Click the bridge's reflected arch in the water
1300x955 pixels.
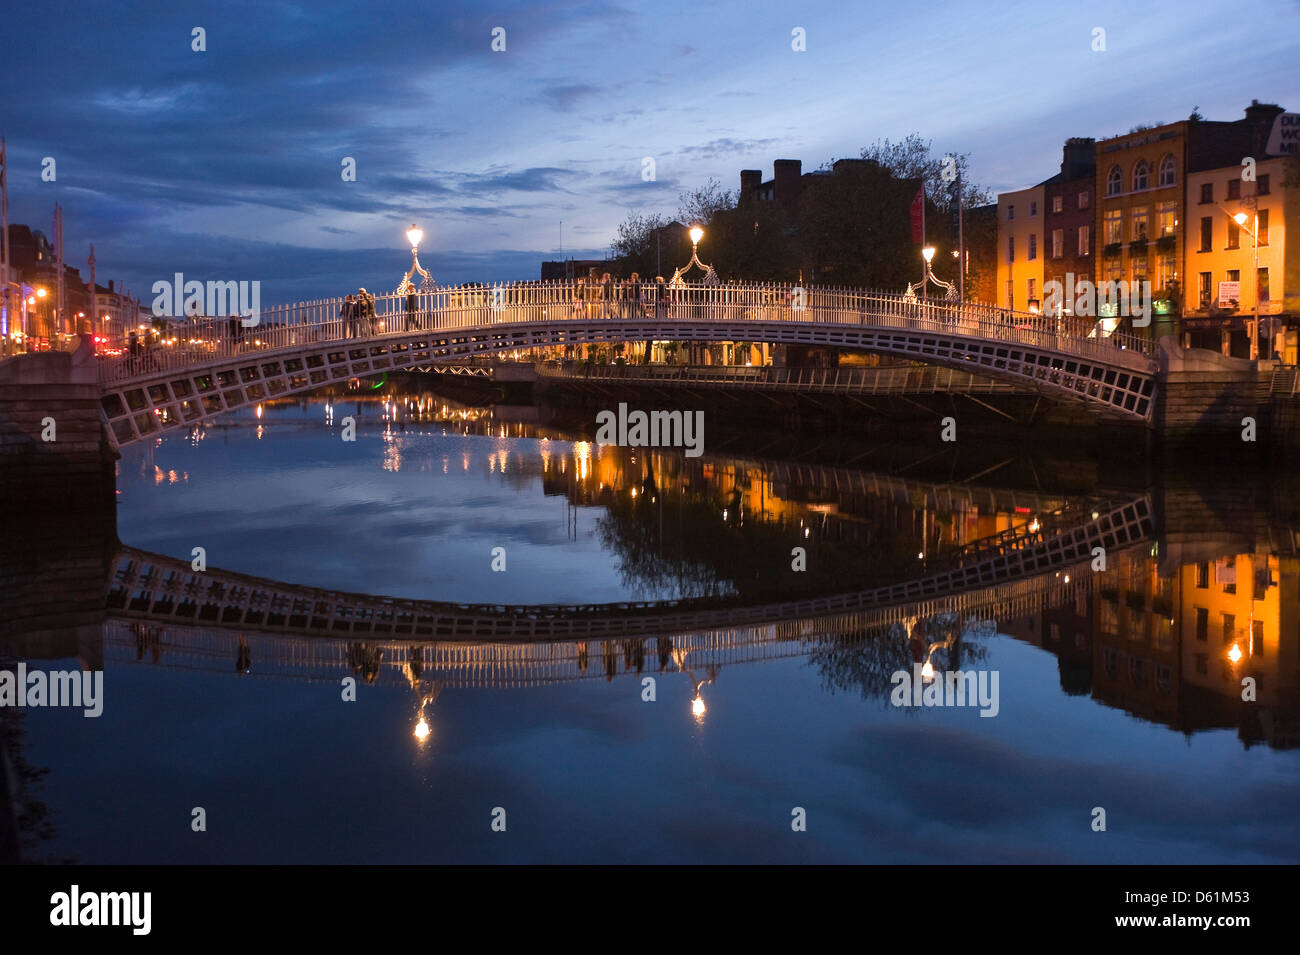click(630, 600)
